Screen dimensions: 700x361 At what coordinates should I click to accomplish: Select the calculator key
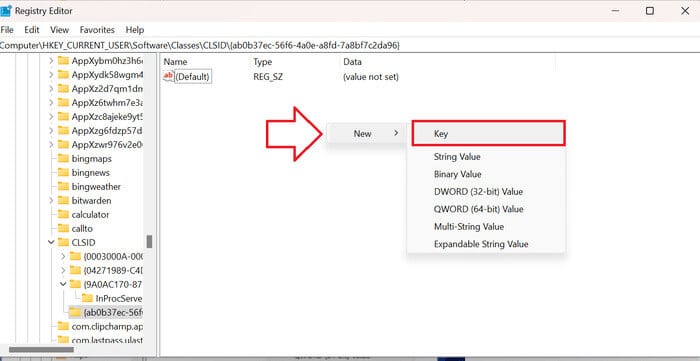point(90,214)
